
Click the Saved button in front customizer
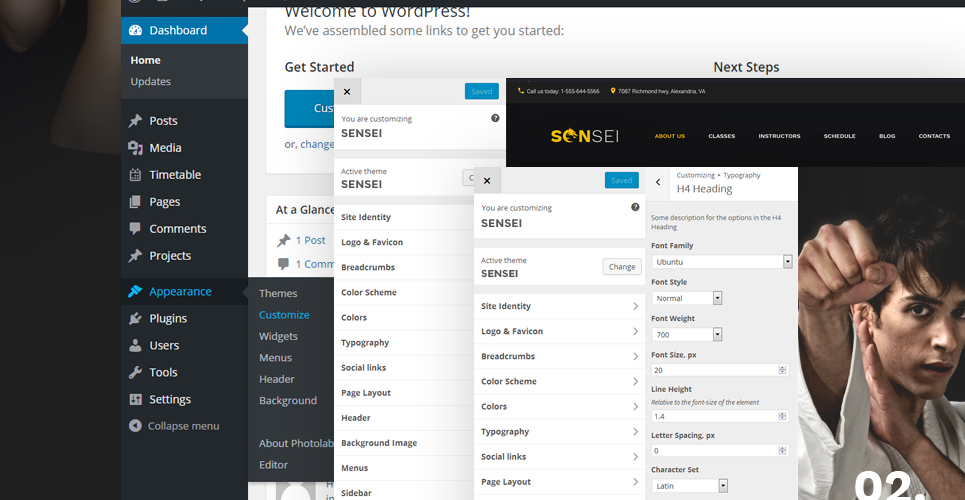(x=622, y=180)
